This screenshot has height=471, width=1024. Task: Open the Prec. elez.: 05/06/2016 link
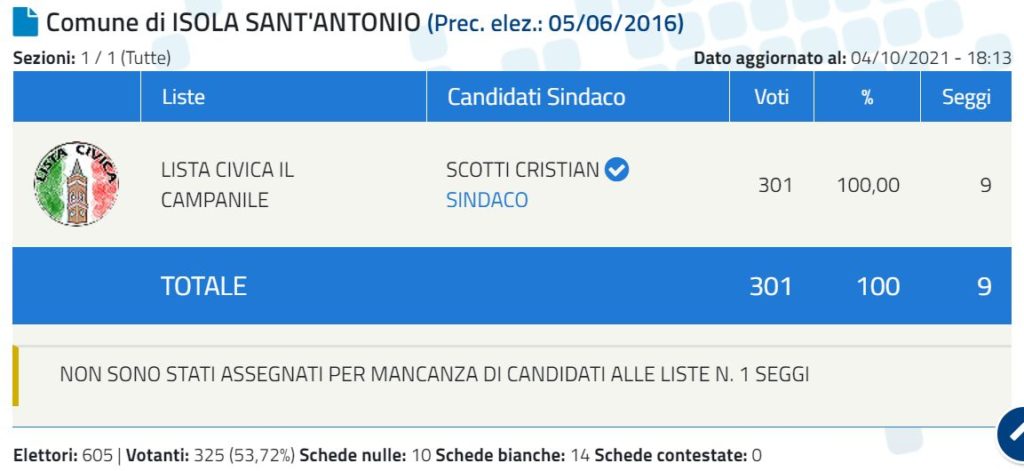click(556, 24)
